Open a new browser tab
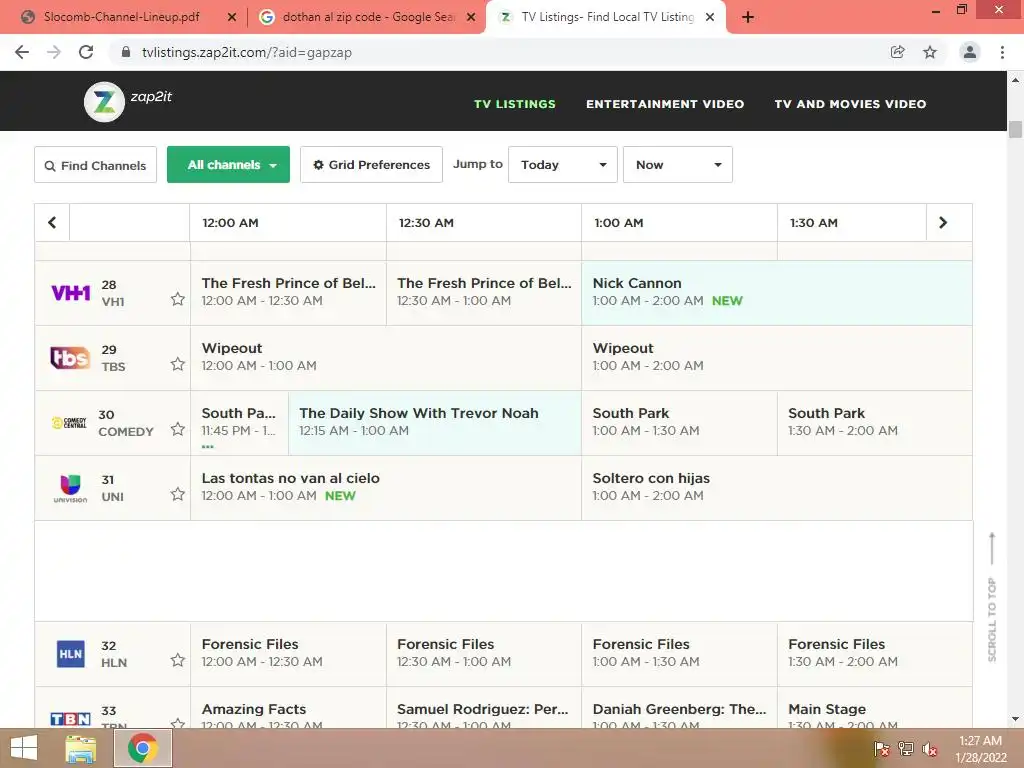1024x768 pixels. 748,18
